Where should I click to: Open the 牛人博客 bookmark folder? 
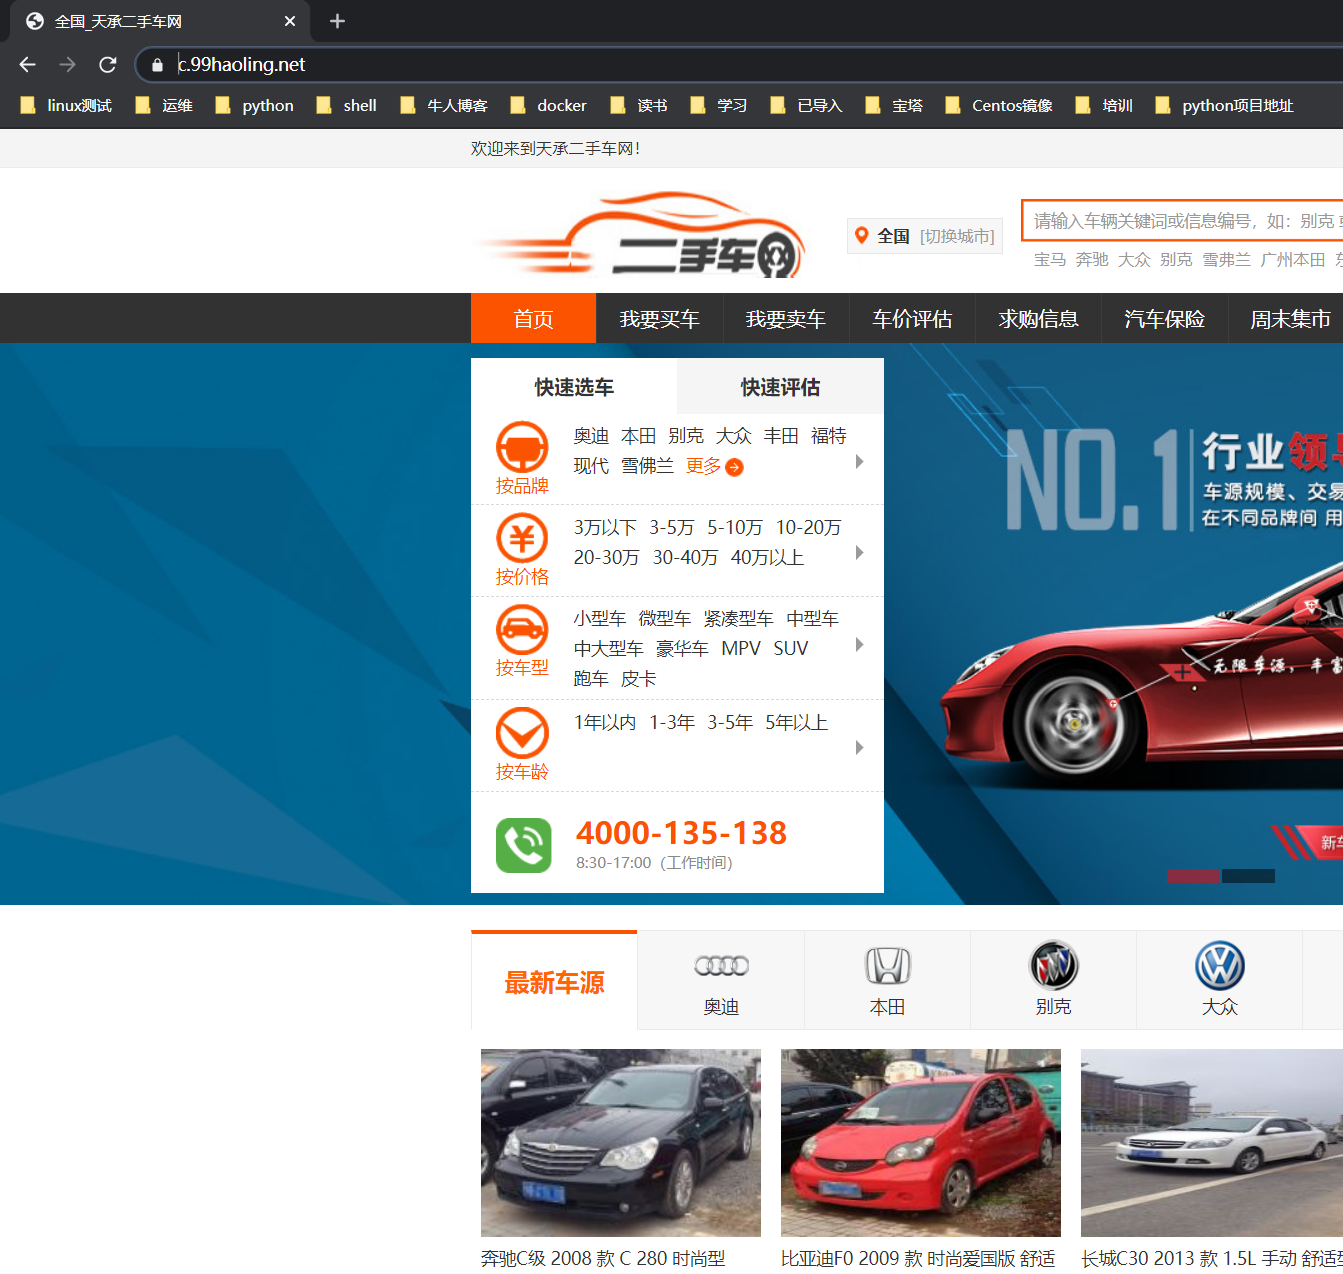point(444,105)
